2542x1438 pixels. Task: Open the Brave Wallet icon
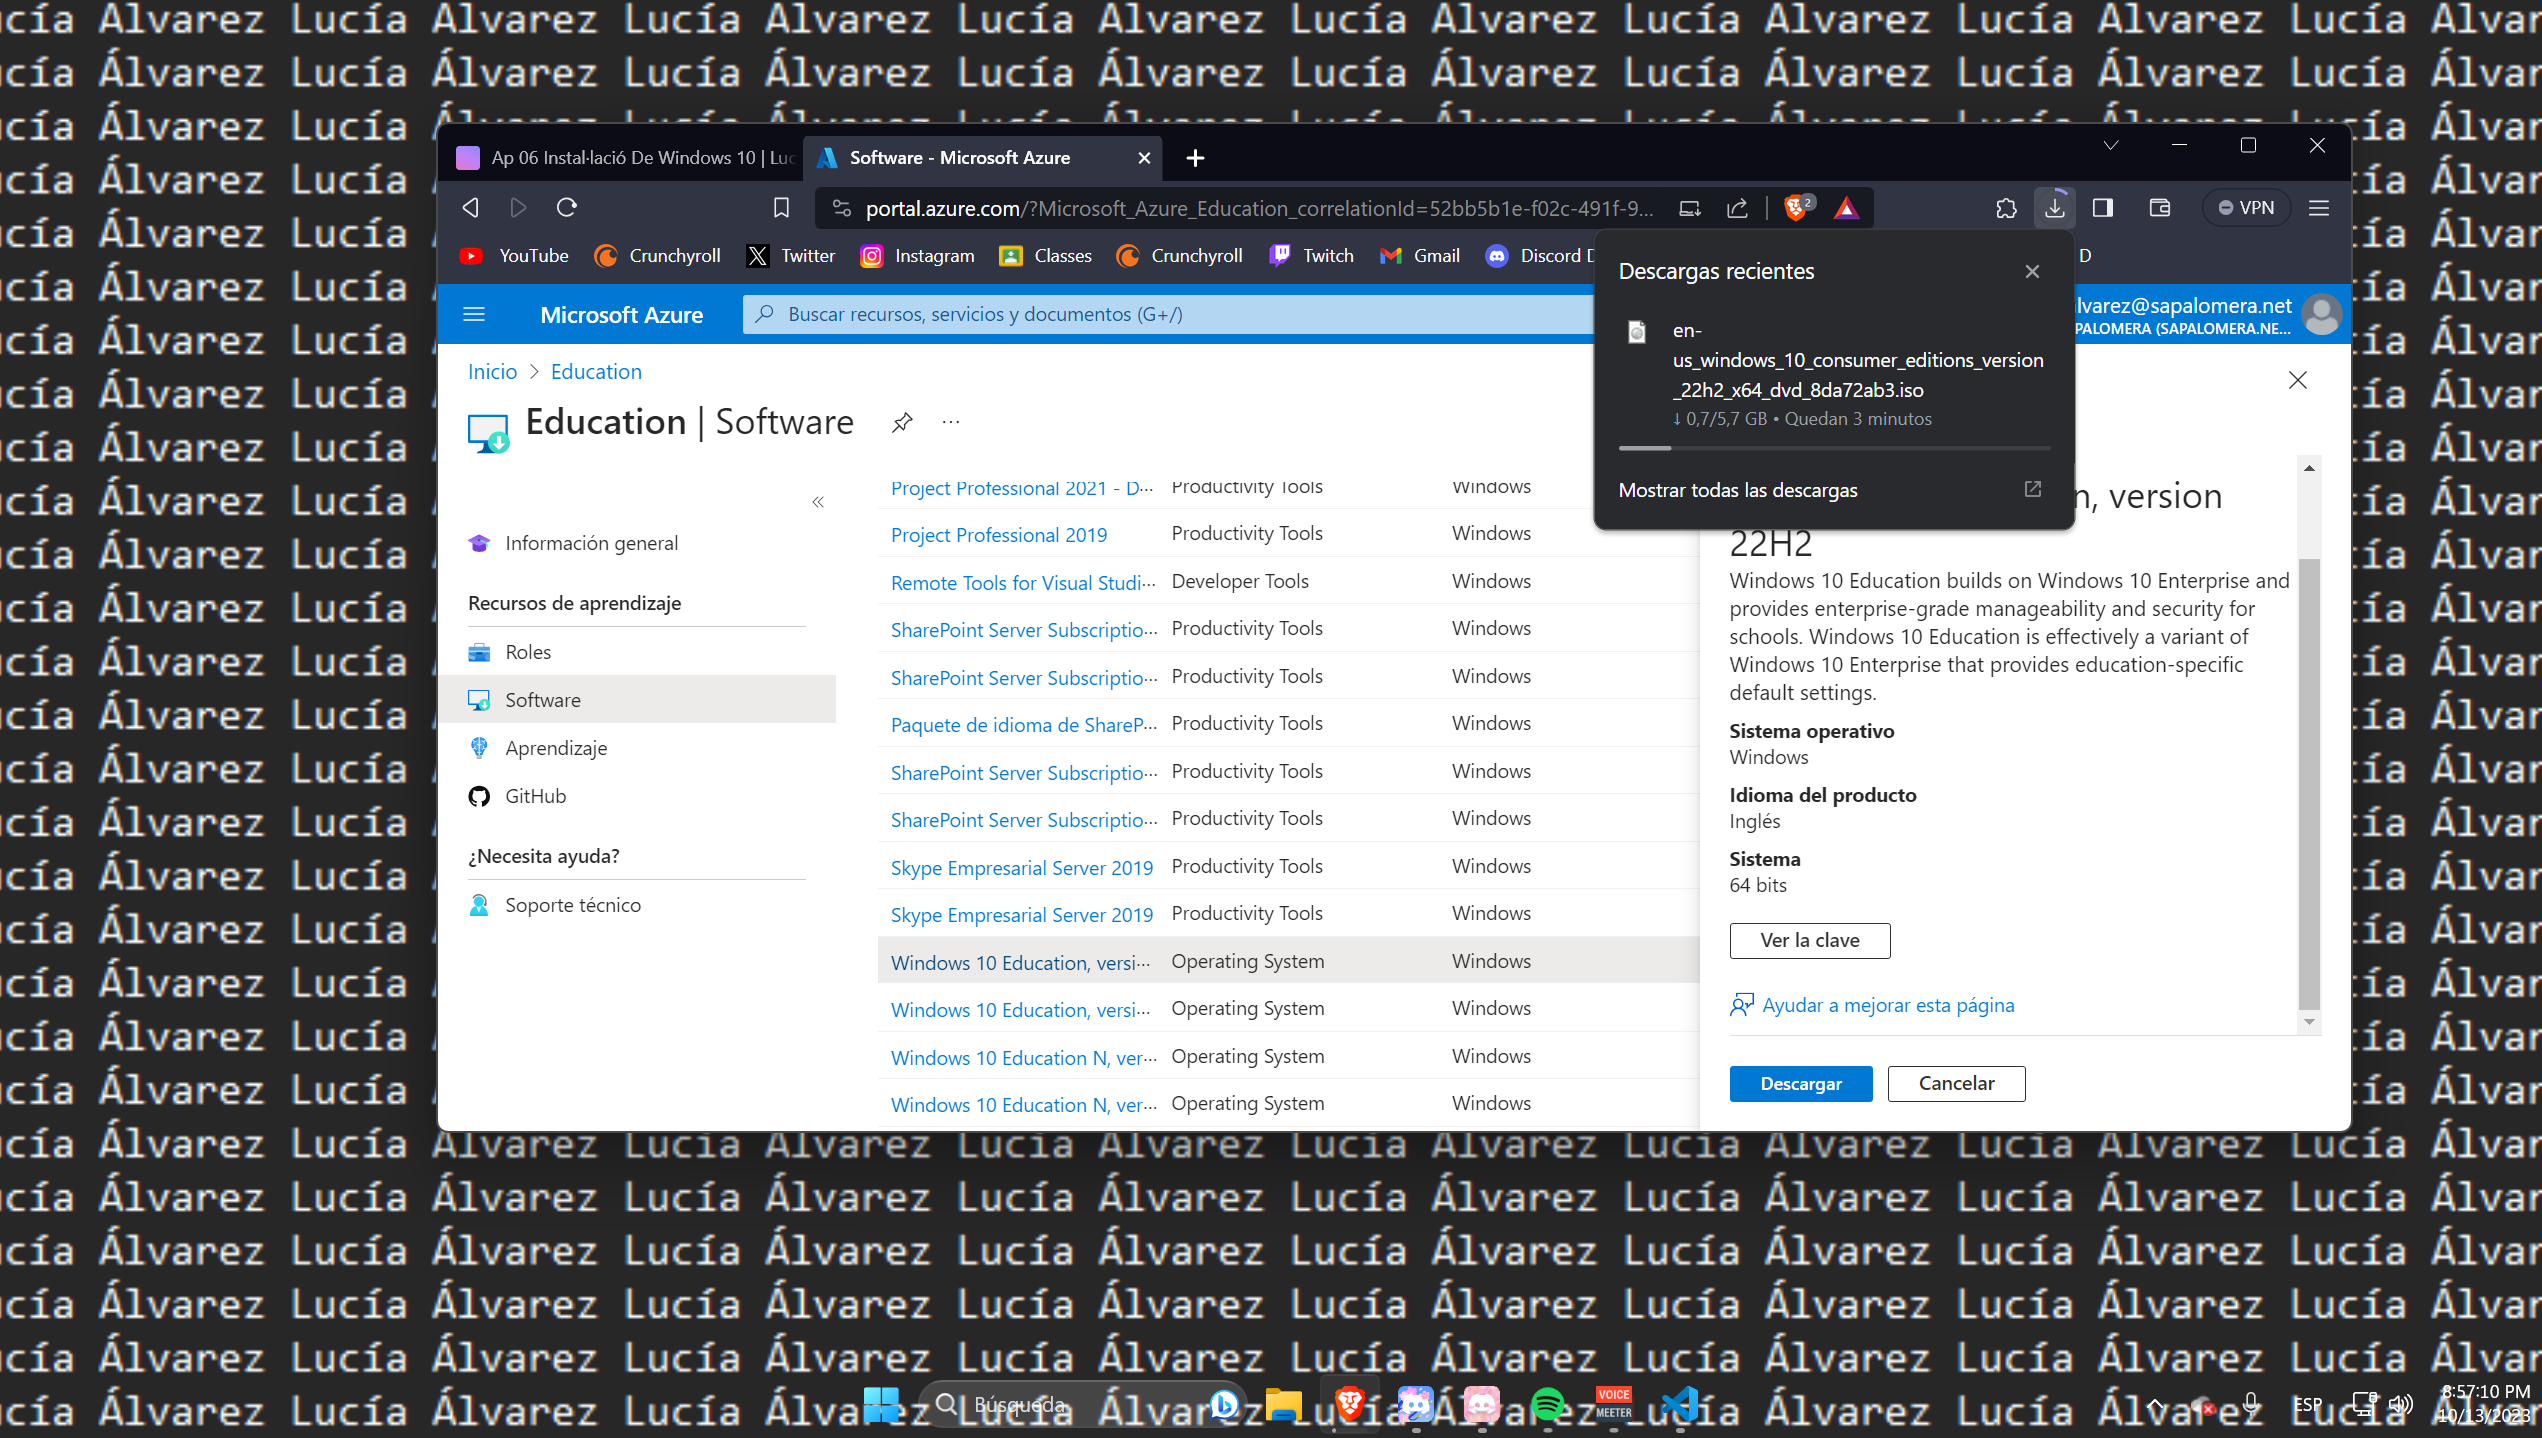2159,208
